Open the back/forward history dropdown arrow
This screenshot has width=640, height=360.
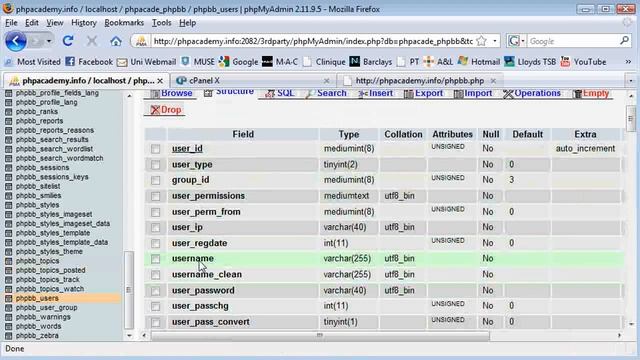[49, 41]
